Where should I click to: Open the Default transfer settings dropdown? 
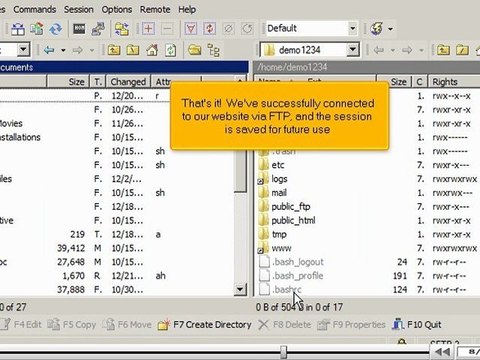(352, 29)
